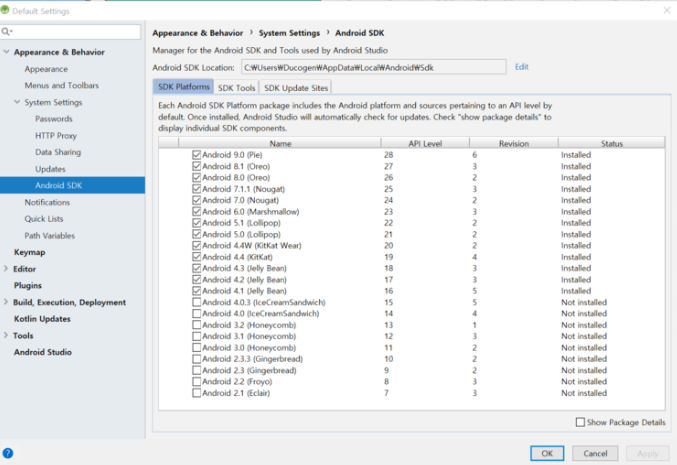Open HTTP Proxy settings
Screen dimensions: 677x465
point(56,136)
